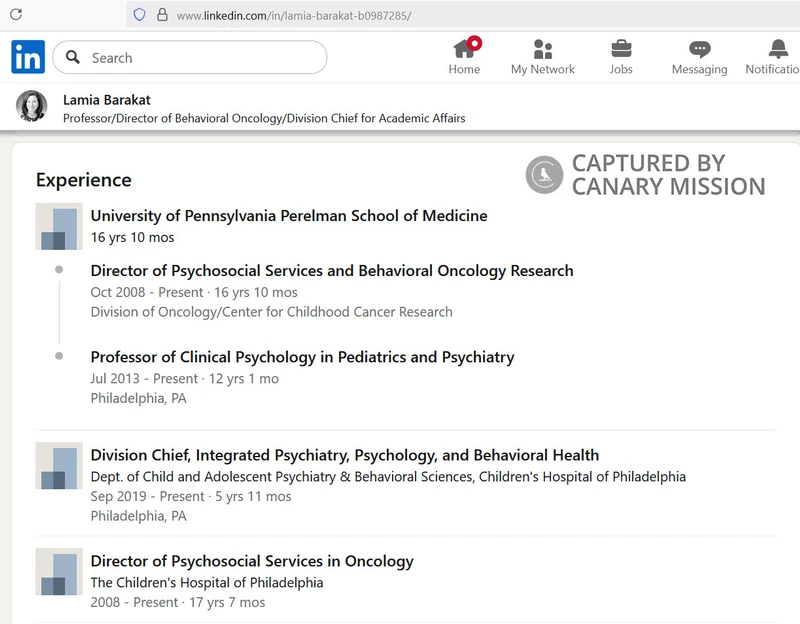
Task: Open Division Chief, Integrated Psychiatry, Psychology entry
Action: [x=344, y=455]
